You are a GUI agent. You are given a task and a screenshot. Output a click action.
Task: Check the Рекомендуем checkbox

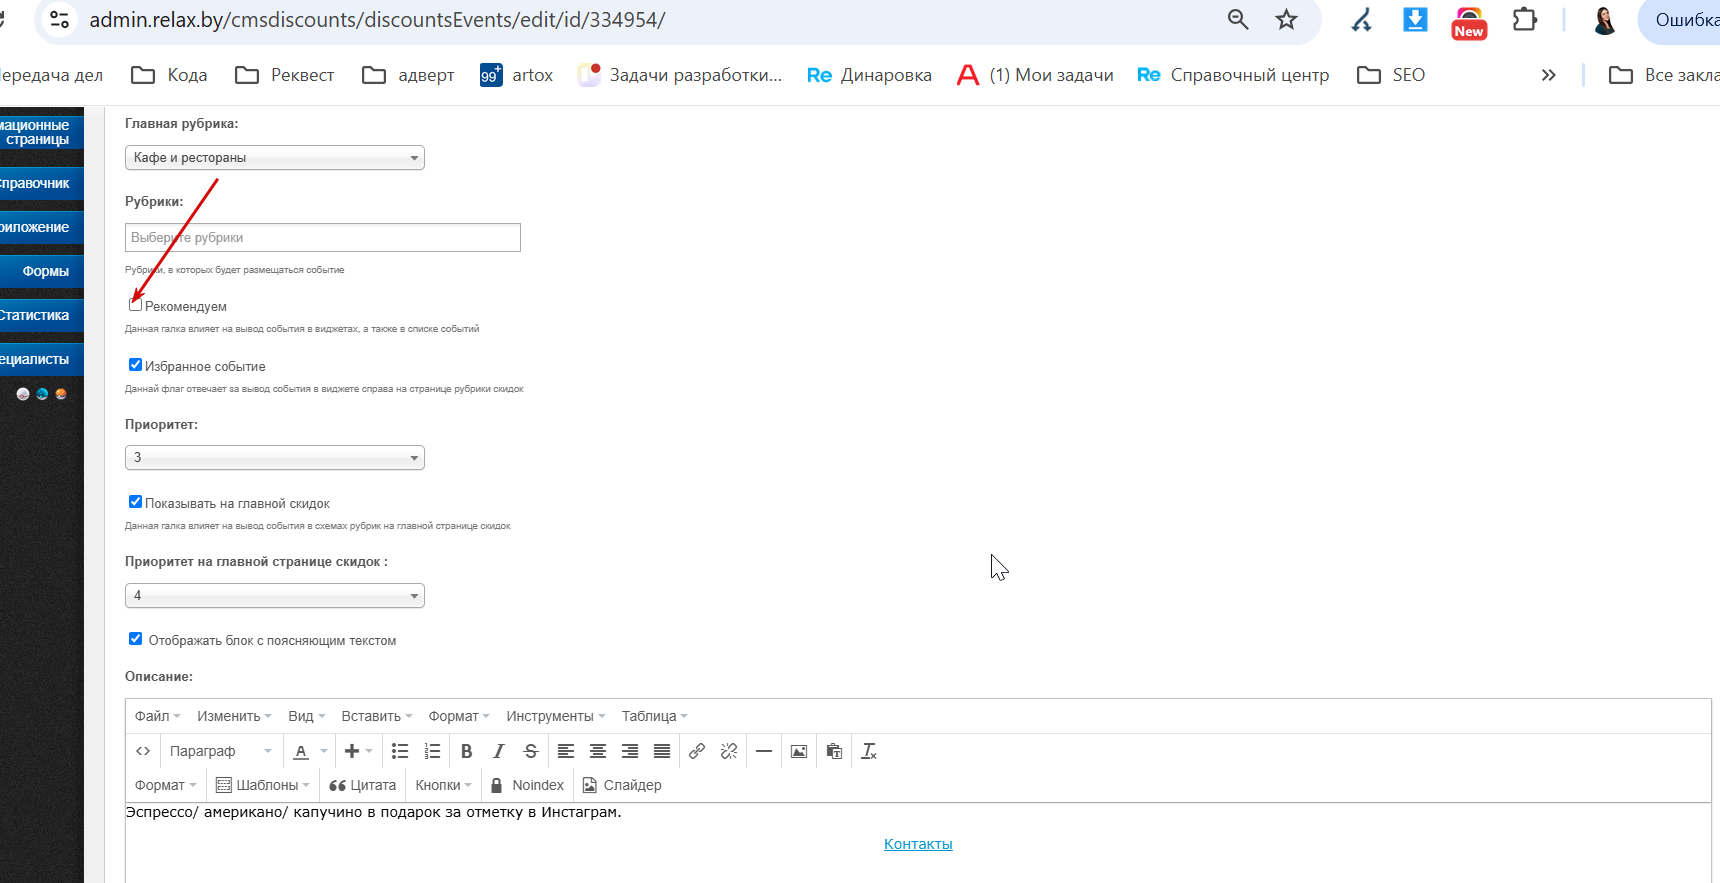(135, 305)
